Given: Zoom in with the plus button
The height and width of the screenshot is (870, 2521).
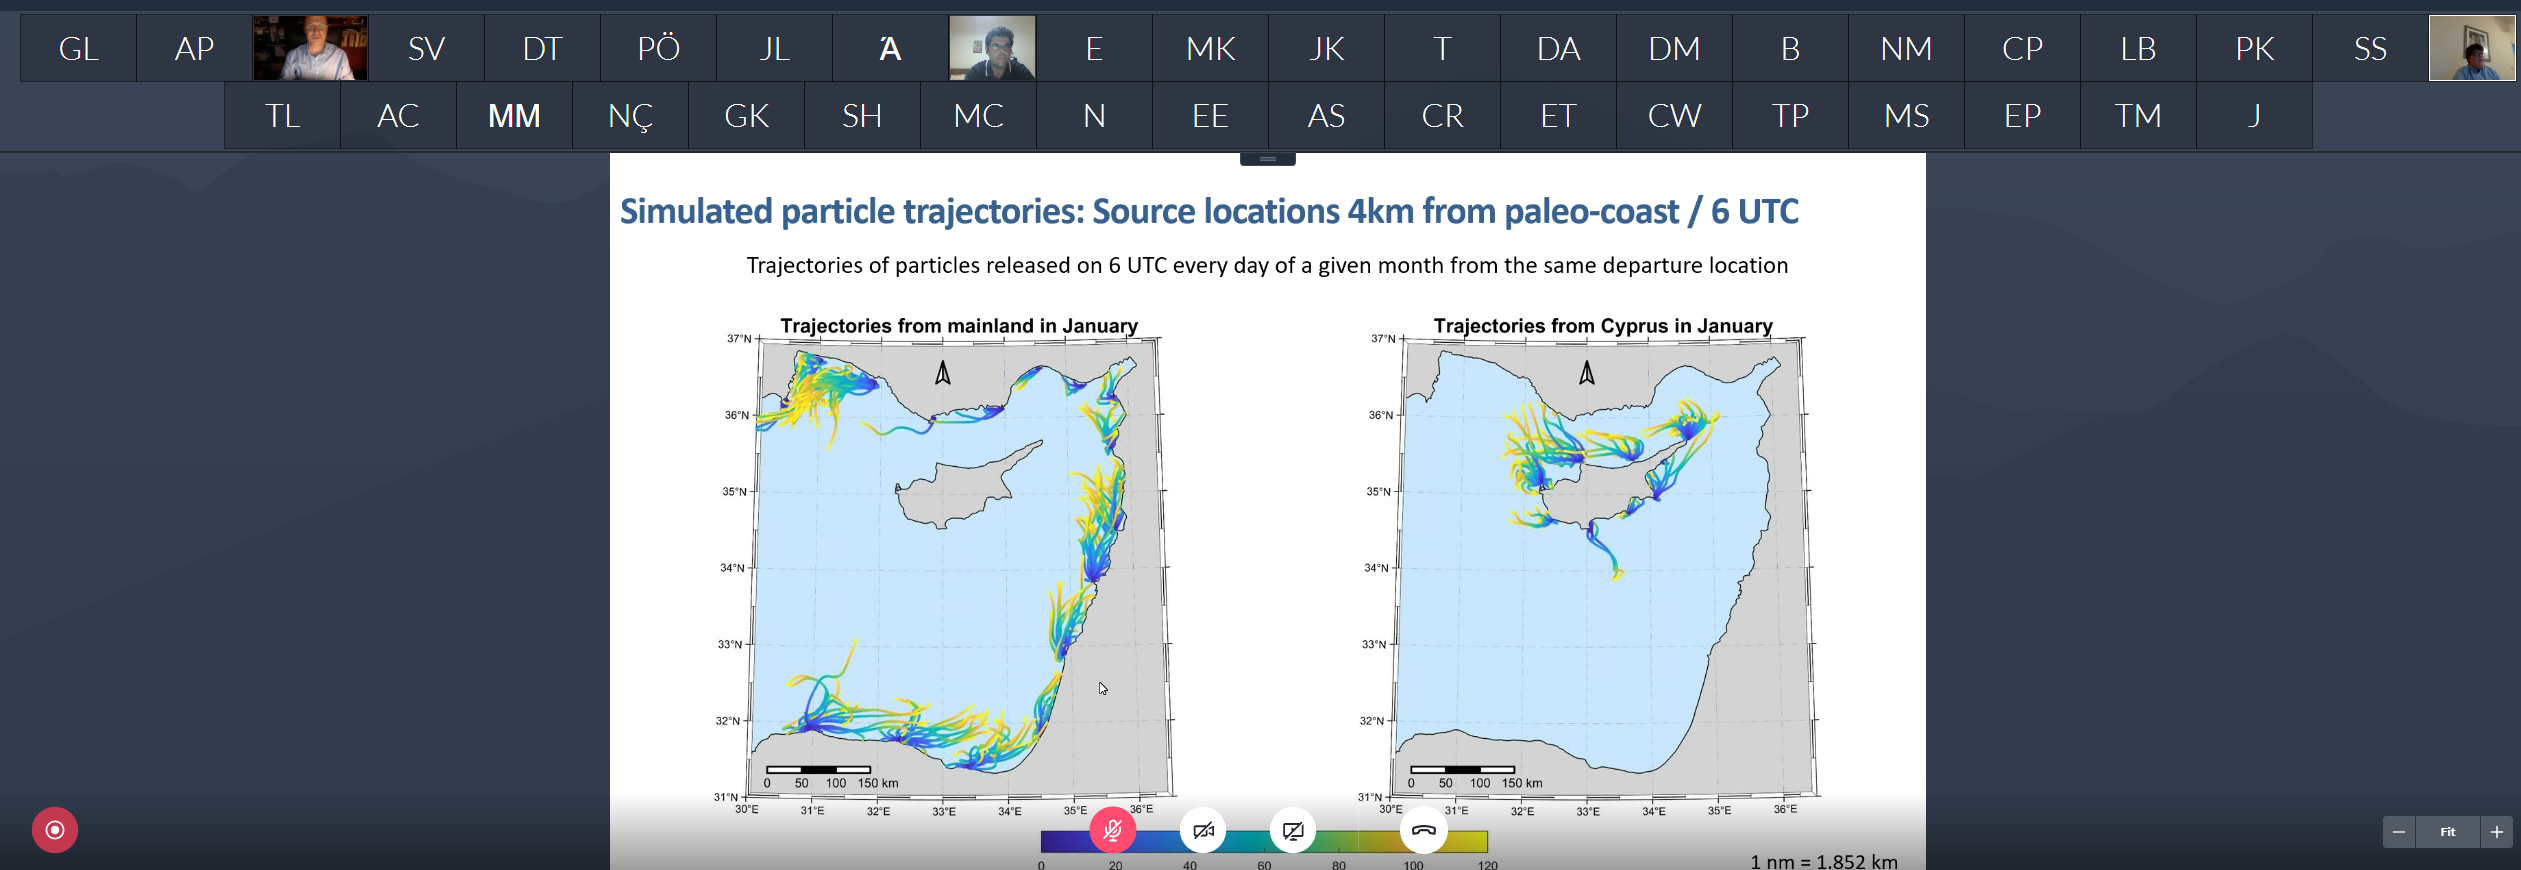Looking at the screenshot, I should point(2496,832).
